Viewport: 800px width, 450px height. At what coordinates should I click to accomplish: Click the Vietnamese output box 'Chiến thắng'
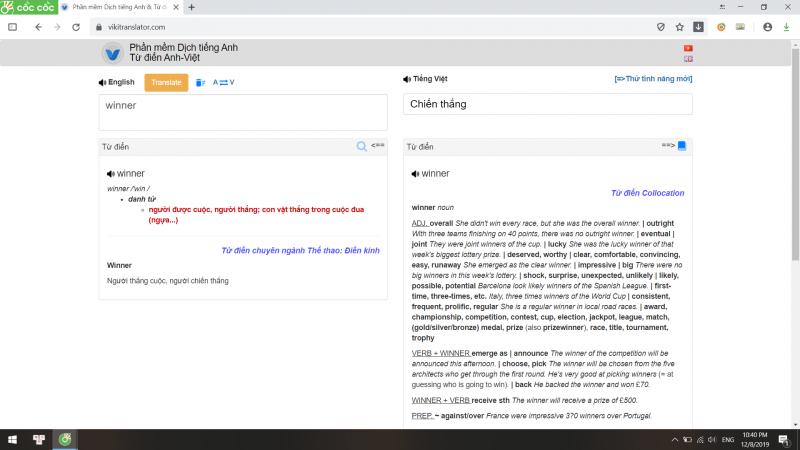[x=548, y=104]
